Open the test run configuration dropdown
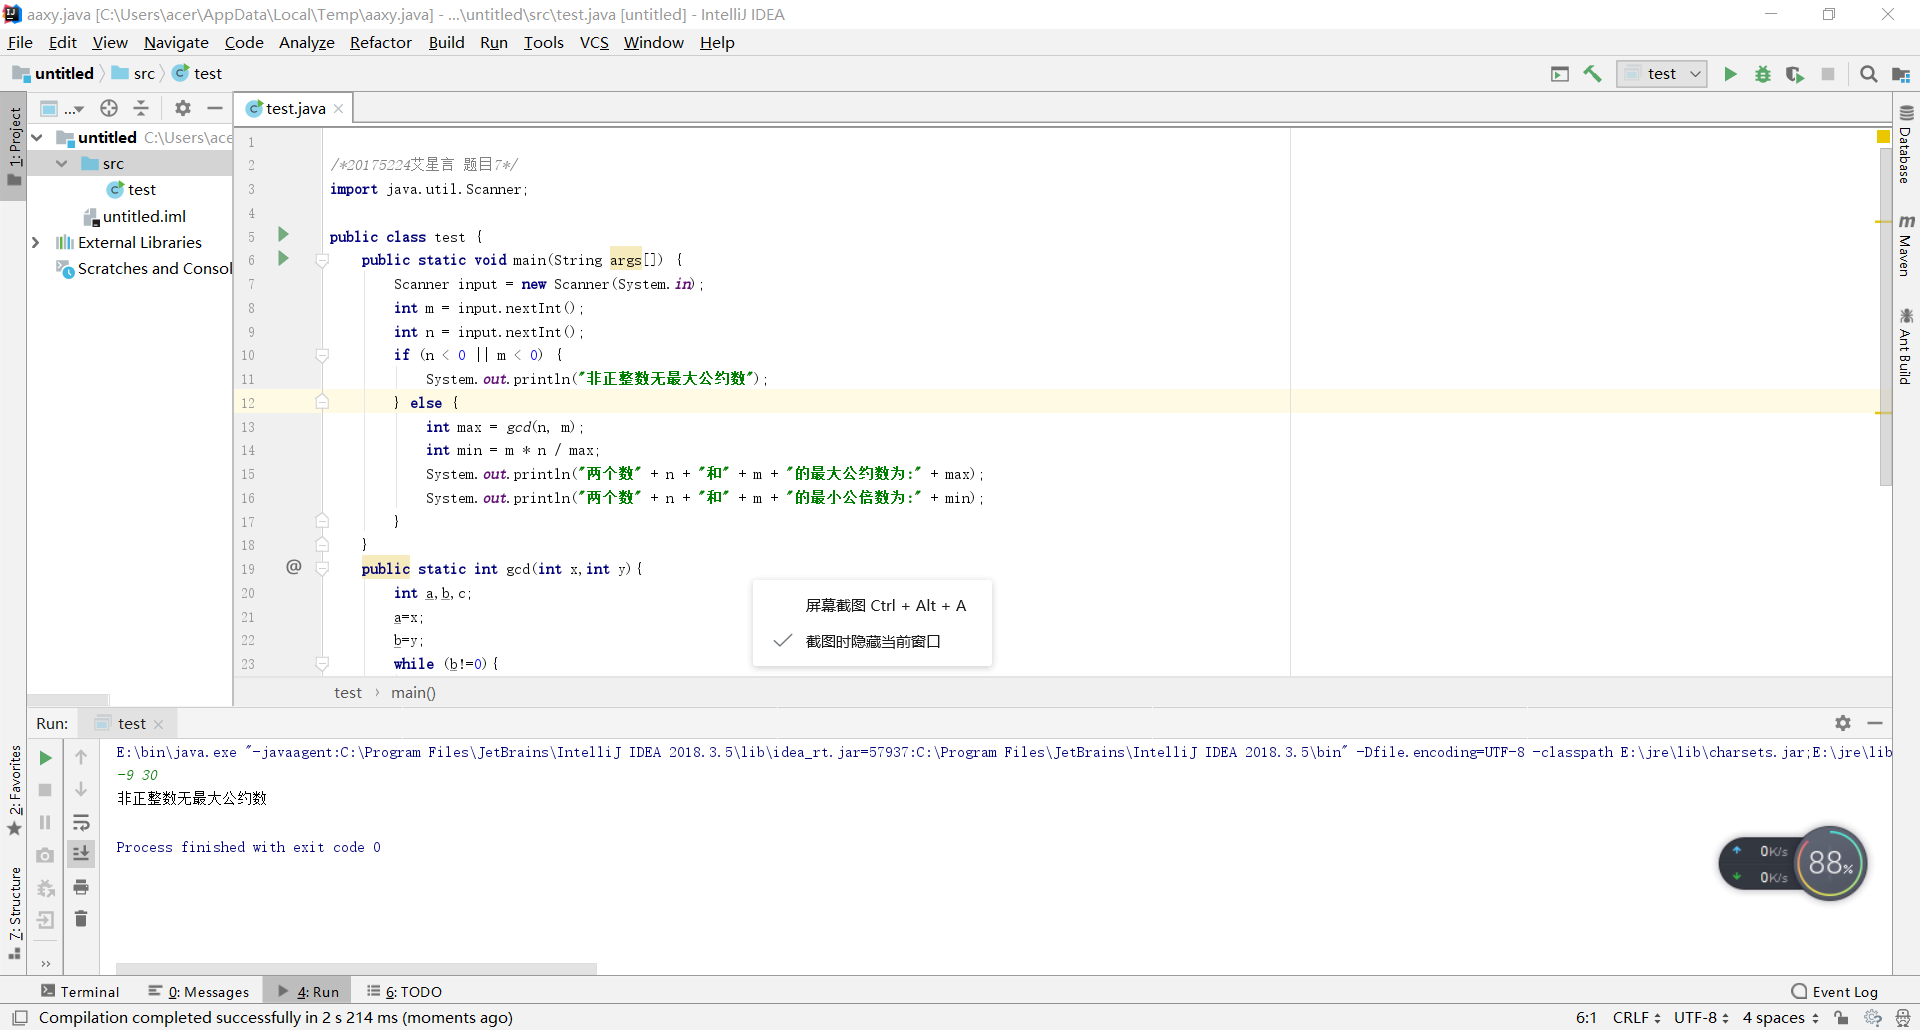Image resolution: width=1920 pixels, height=1030 pixels. (x=1662, y=74)
